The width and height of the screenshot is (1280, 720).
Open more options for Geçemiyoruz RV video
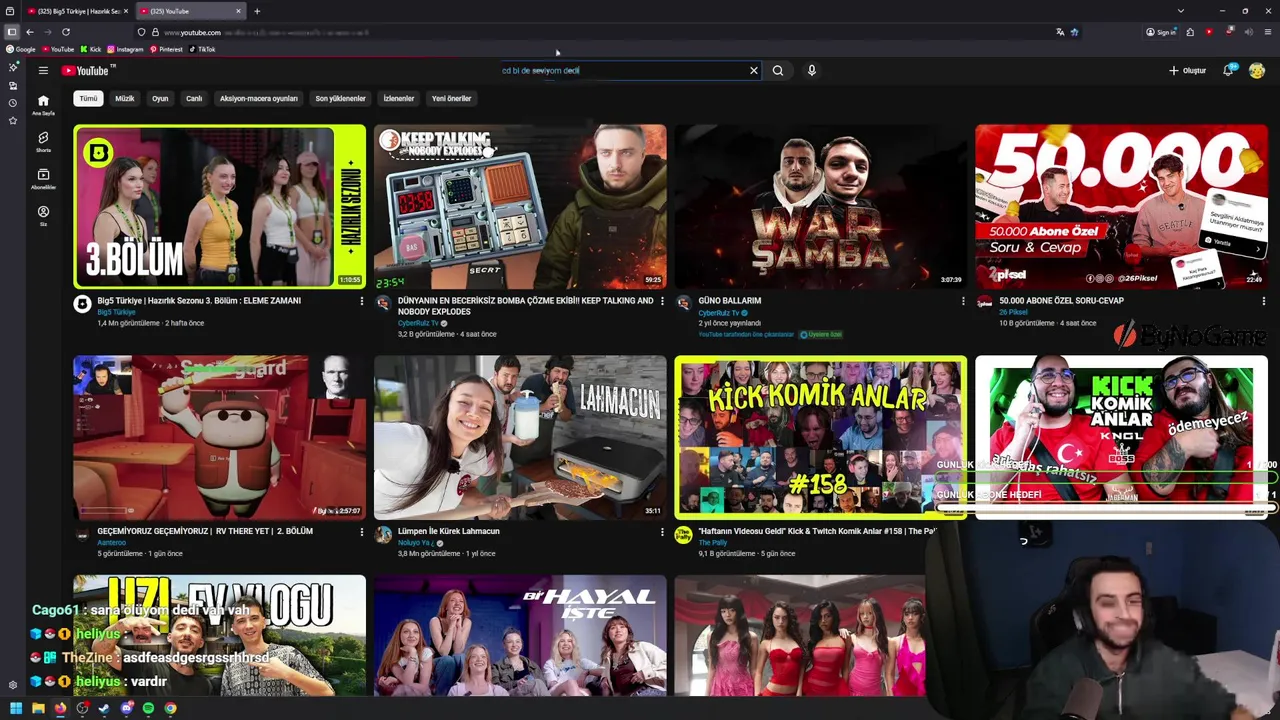tap(362, 532)
